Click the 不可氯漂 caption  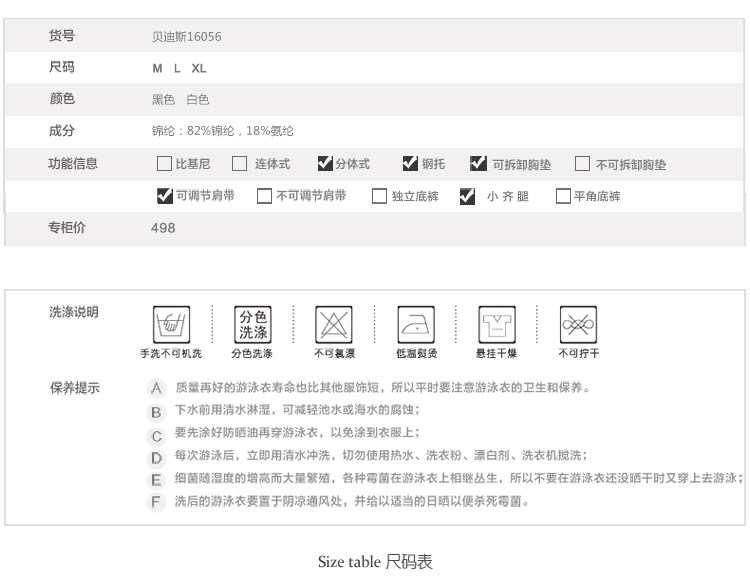(334, 353)
